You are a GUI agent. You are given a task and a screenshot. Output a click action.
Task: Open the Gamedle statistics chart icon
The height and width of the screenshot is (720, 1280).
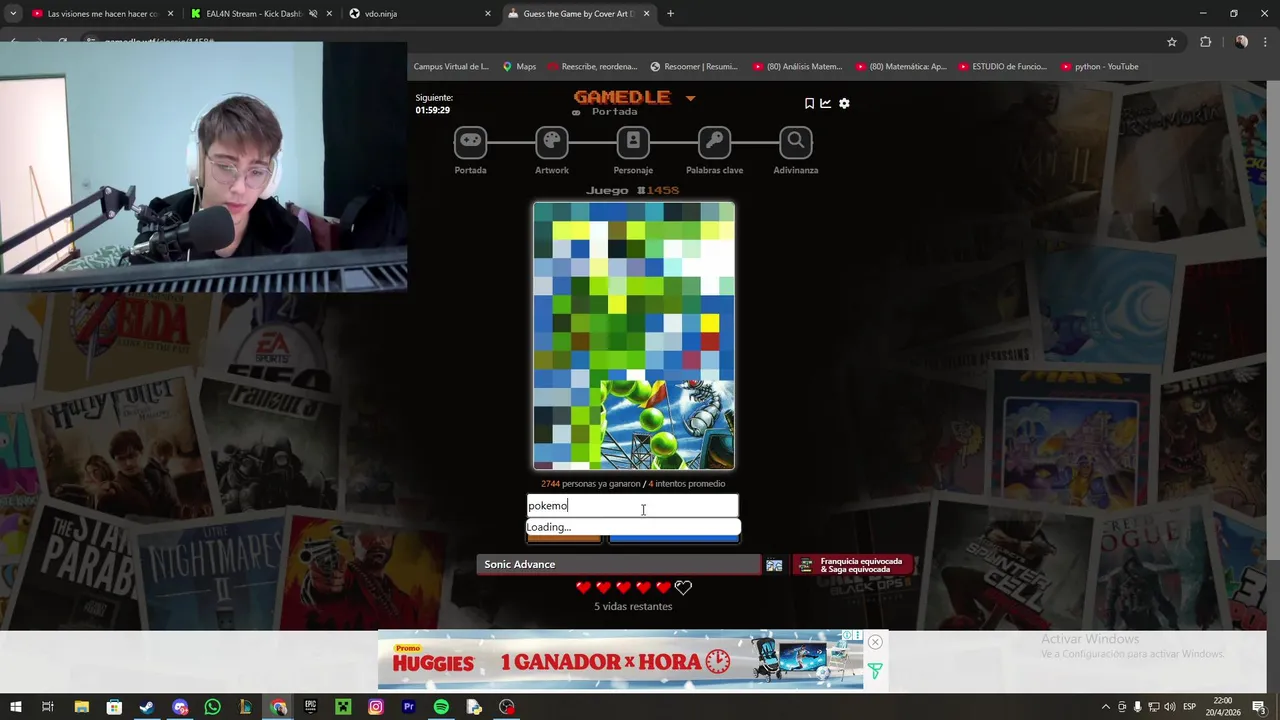point(826,103)
